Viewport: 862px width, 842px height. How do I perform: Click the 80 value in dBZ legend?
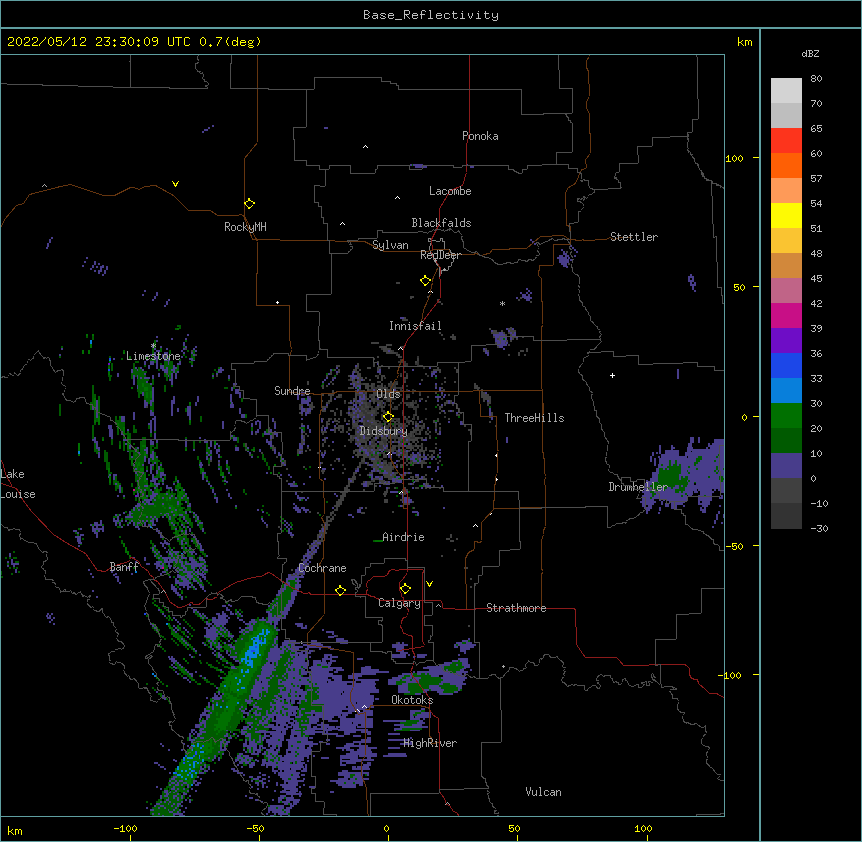(816, 79)
